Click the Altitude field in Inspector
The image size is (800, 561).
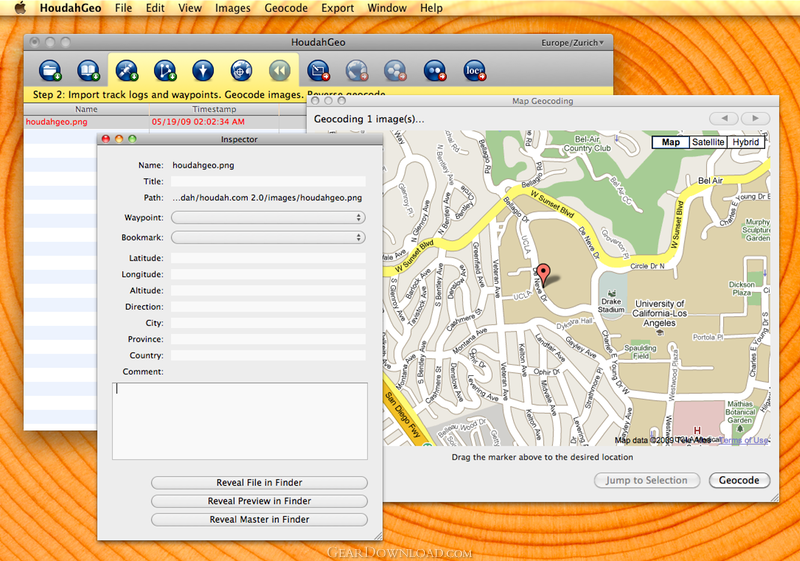pyautogui.click(x=268, y=291)
